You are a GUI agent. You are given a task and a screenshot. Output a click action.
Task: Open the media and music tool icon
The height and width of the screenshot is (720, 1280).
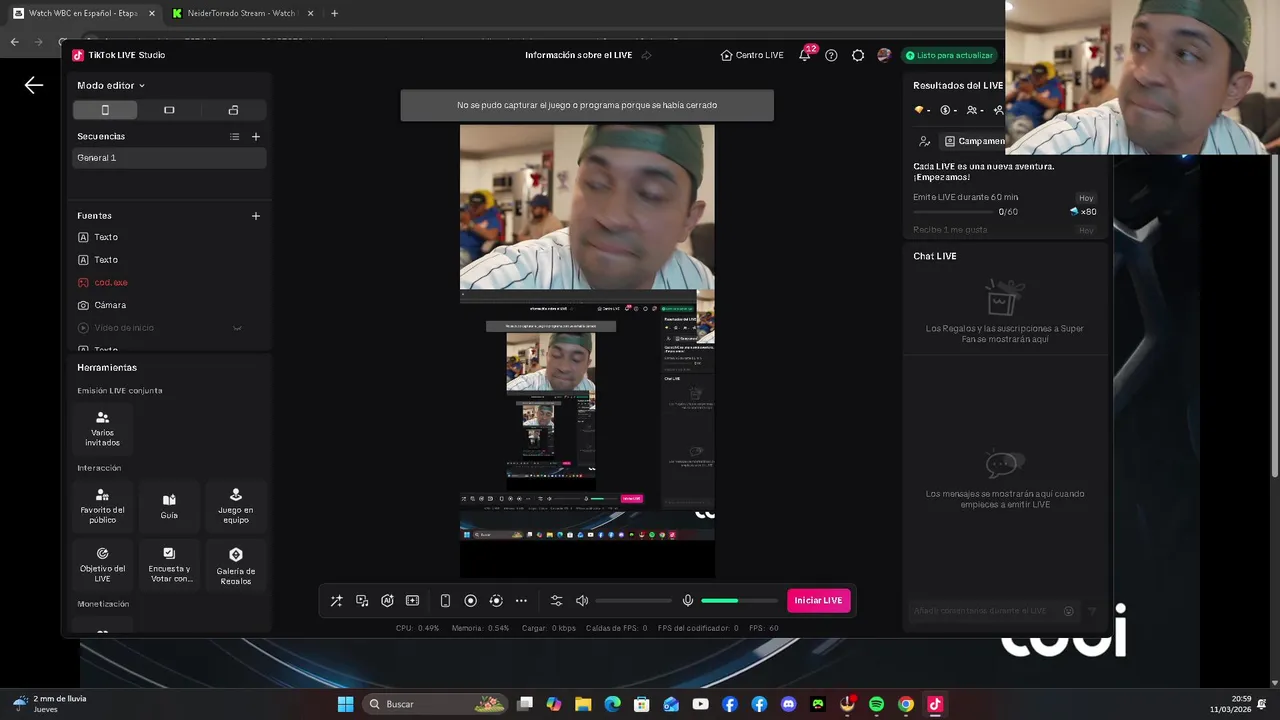point(362,601)
